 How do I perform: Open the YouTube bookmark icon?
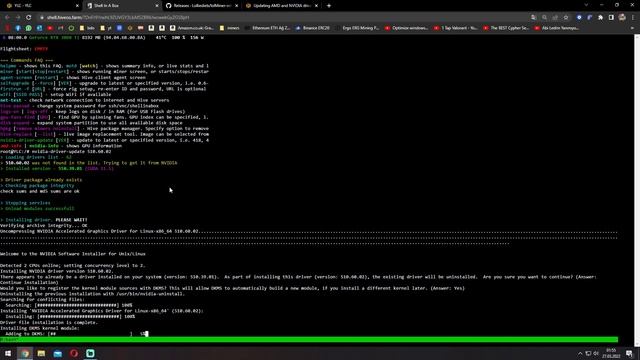click(x=50, y=28)
